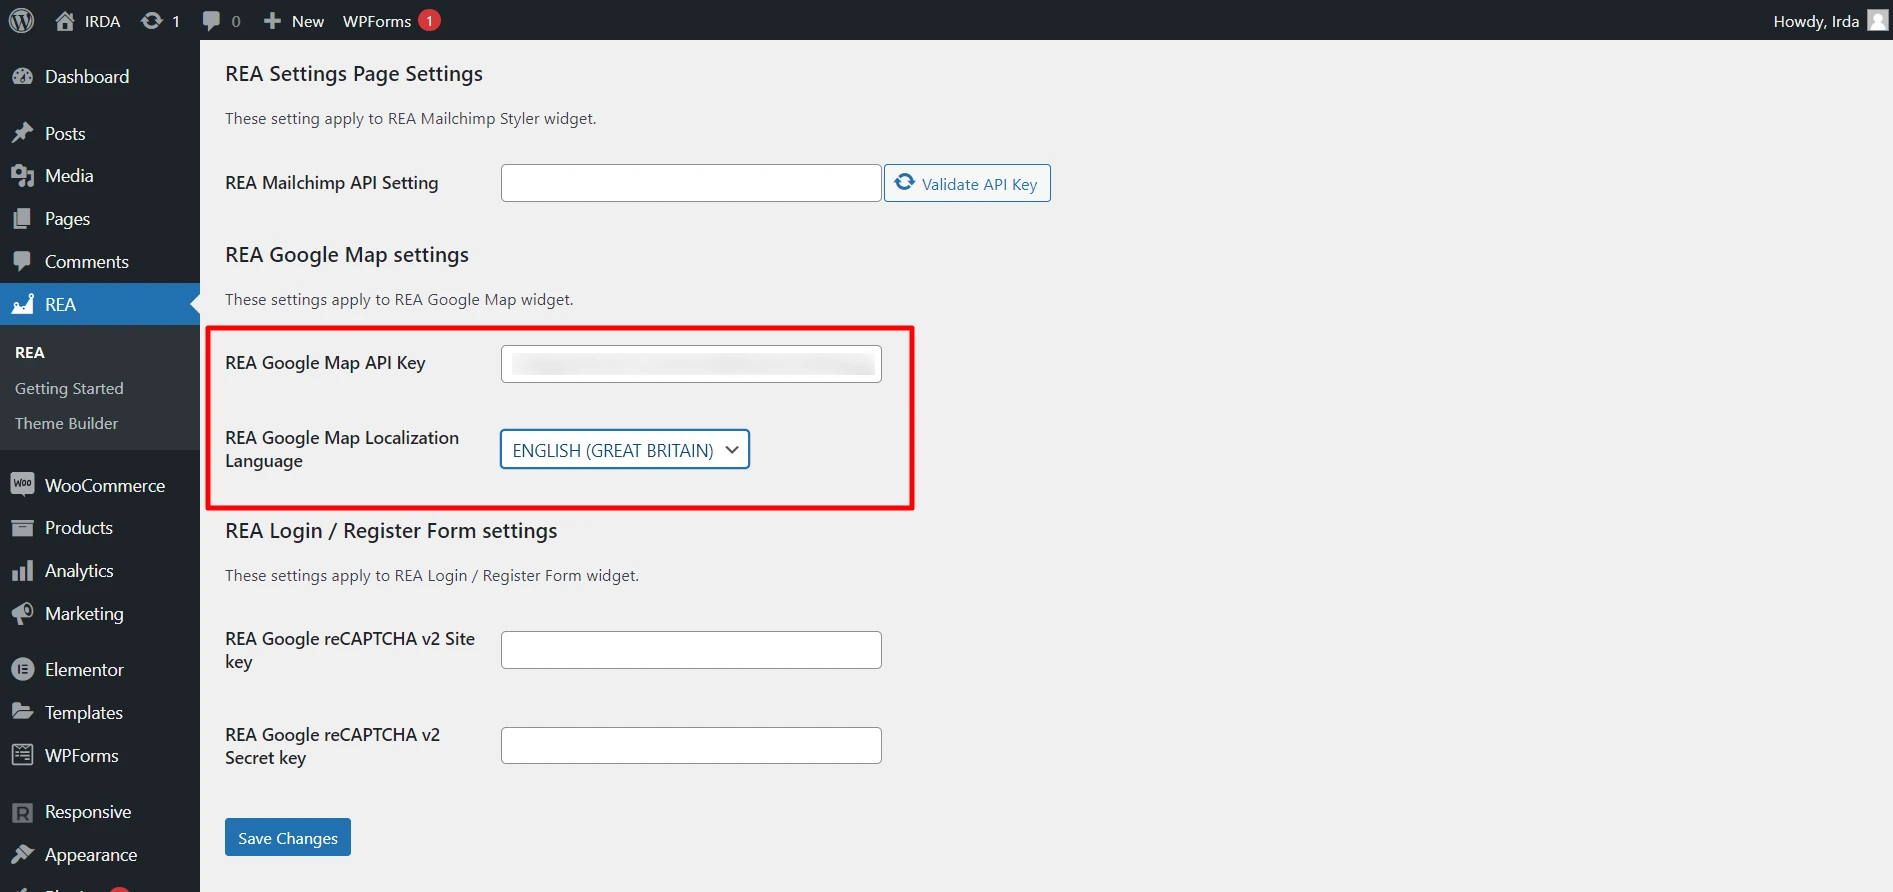Click 'REA Settings Page Settings' heading

354,74
